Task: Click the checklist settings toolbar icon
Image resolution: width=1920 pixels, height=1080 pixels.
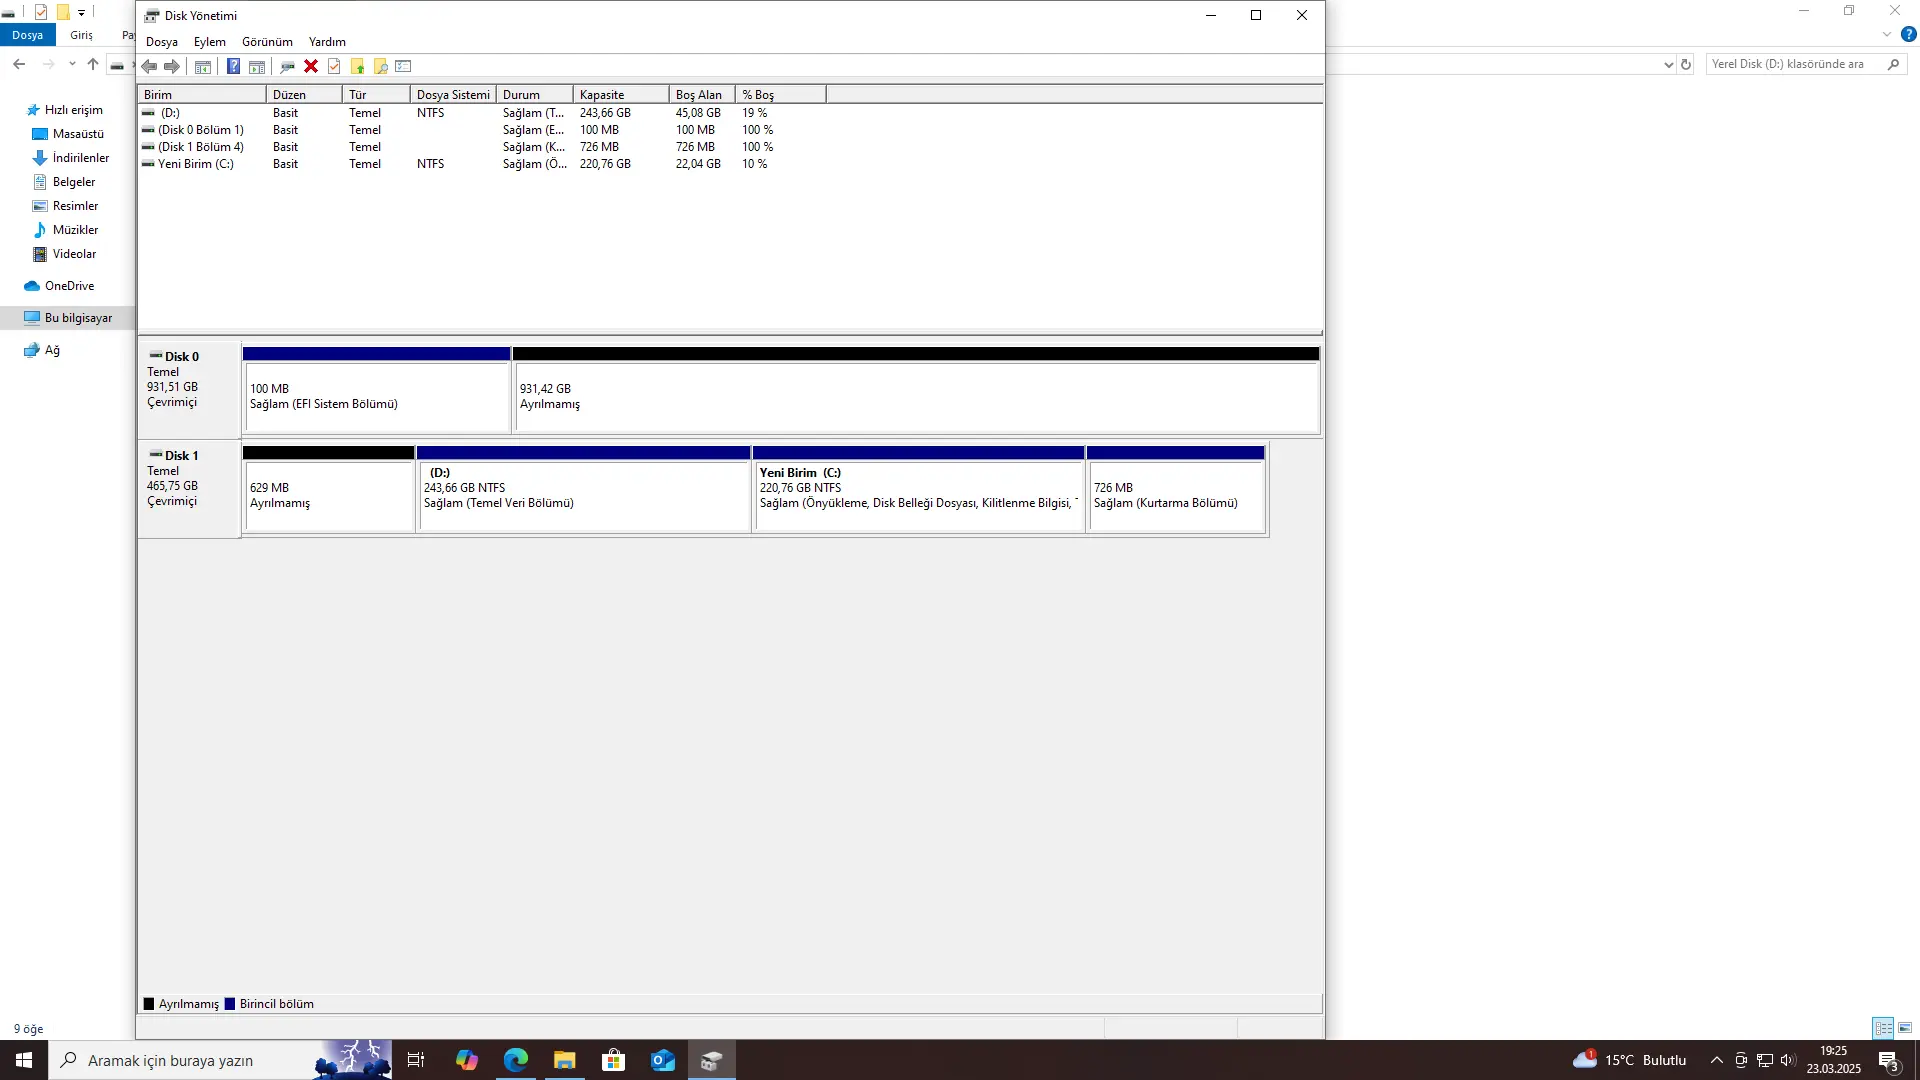Action: [403, 66]
